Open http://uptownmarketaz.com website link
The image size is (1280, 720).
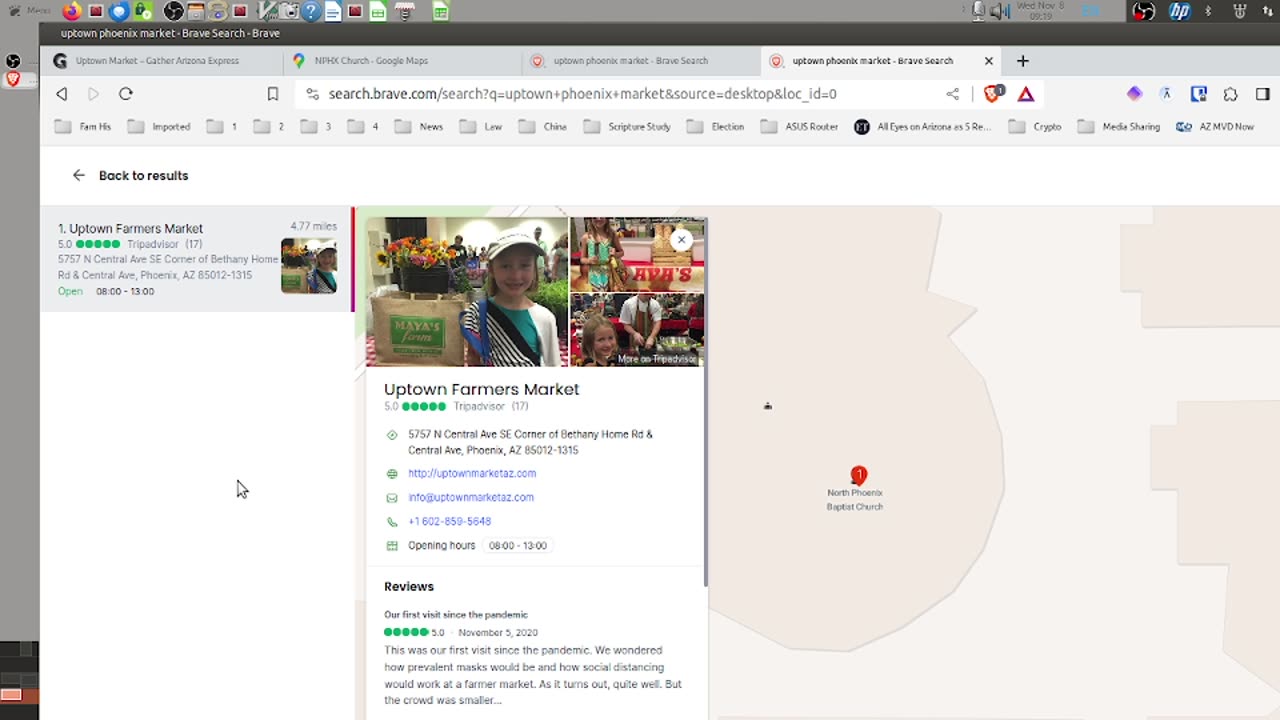472,474
